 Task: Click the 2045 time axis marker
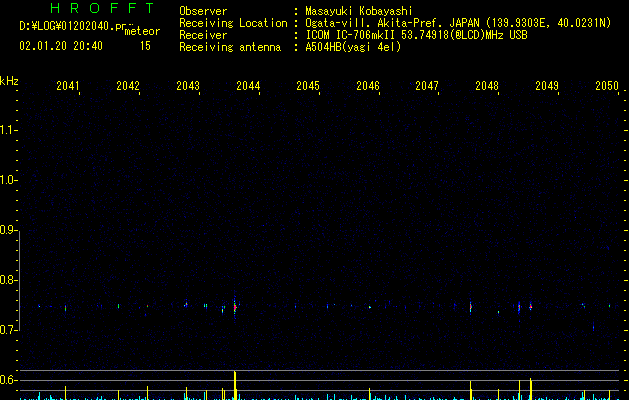tap(308, 86)
